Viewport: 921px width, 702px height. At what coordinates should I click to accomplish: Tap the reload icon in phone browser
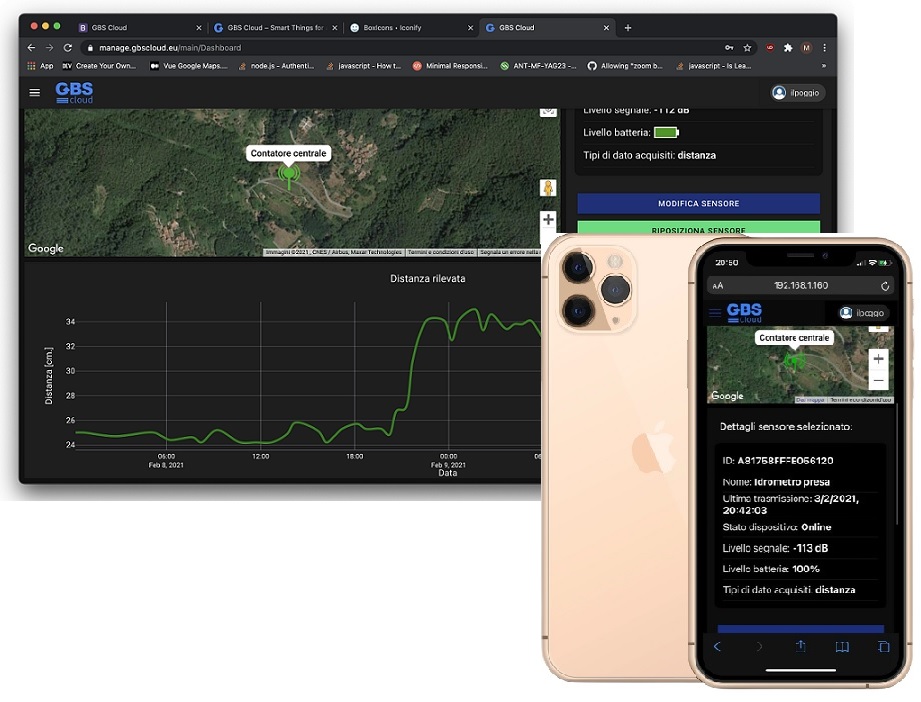coord(885,286)
